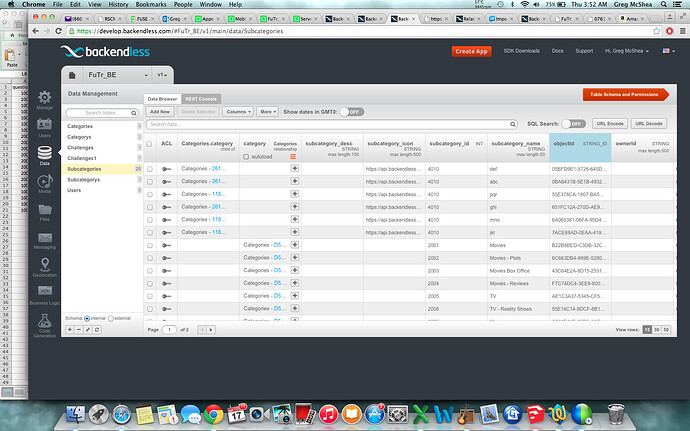This screenshot has height=431, width=690.
Task: Toggle the SQL Search switch
Action: pos(573,124)
